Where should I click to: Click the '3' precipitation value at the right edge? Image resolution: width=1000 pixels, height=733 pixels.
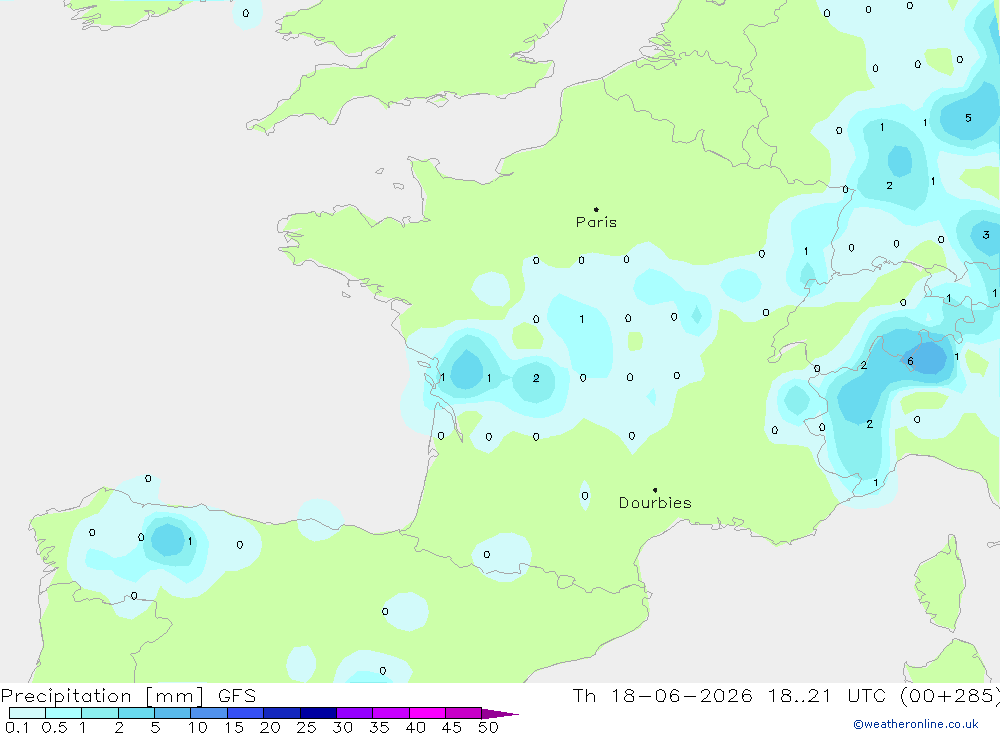[x=986, y=235]
